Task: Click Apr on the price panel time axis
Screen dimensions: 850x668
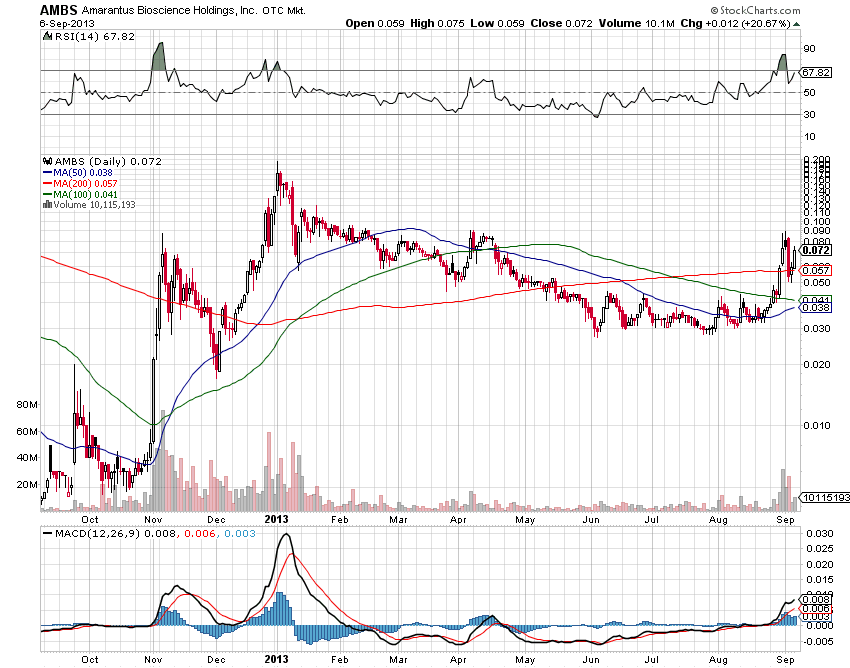Action: (458, 519)
